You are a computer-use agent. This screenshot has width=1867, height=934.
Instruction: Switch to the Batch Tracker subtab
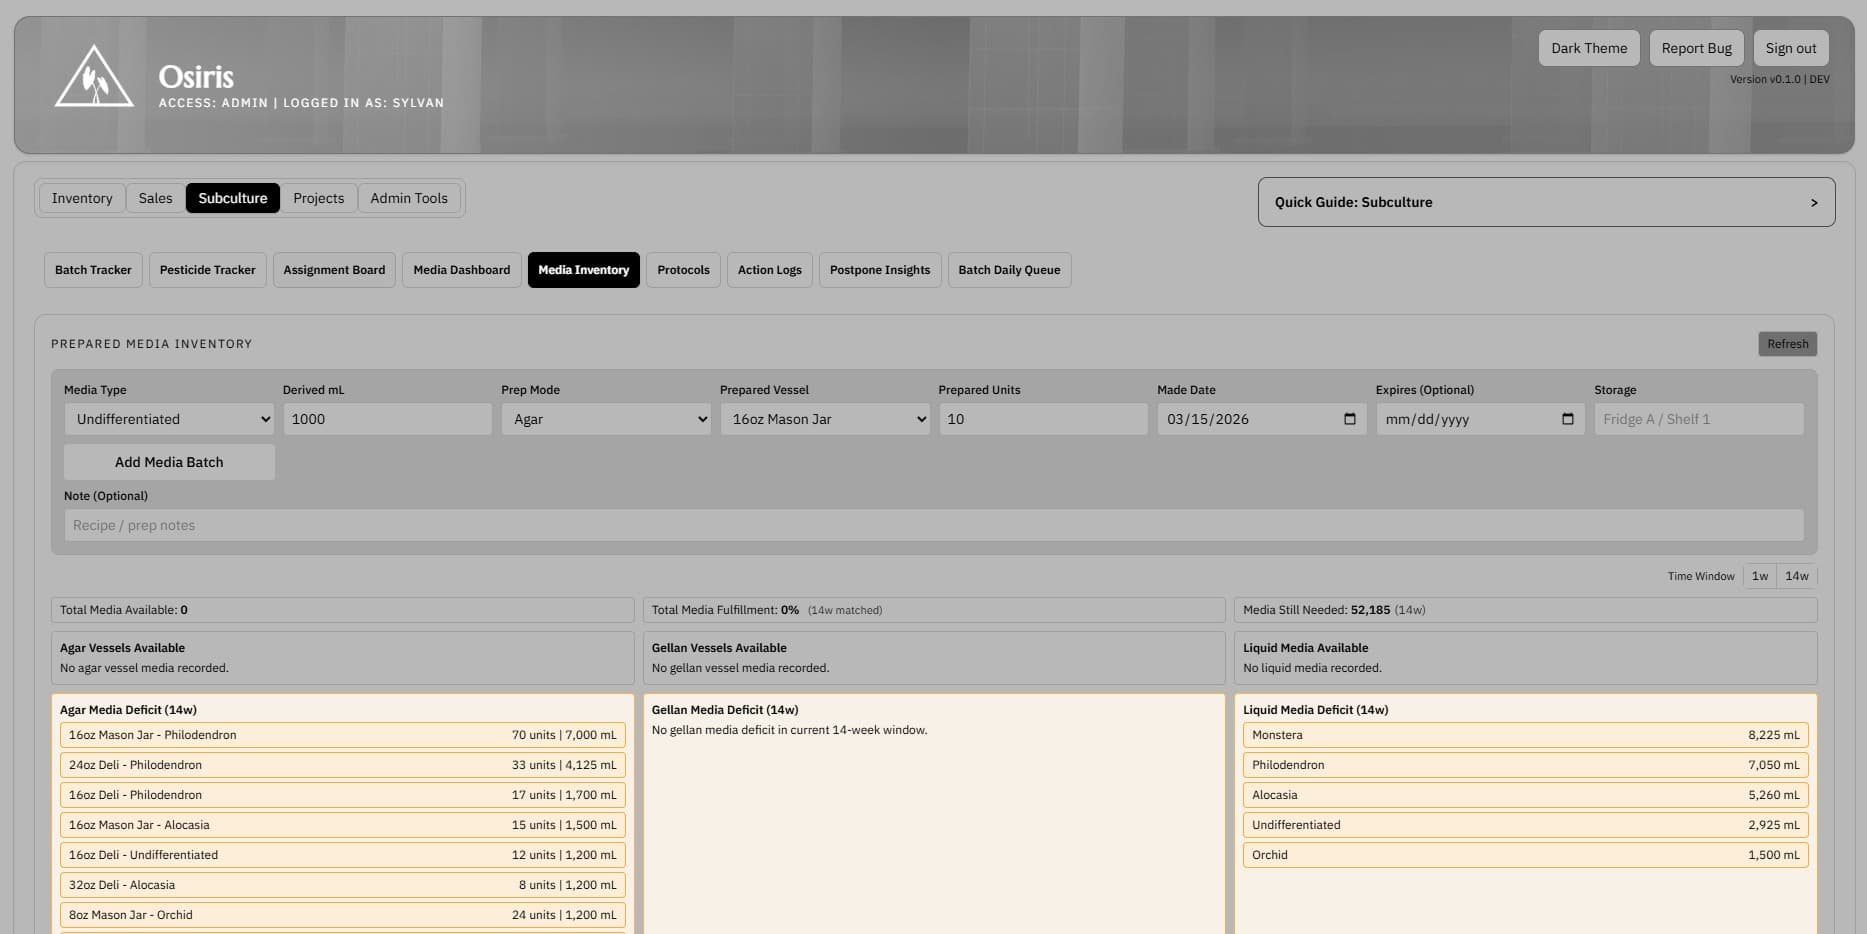92,270
